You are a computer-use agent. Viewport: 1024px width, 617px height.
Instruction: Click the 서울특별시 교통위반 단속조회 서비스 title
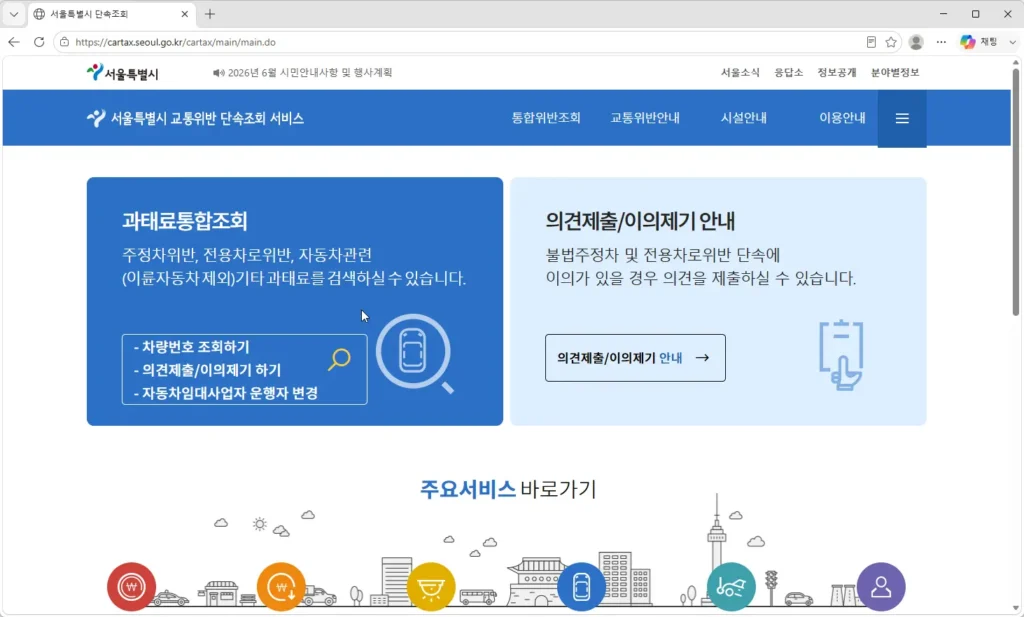coord(207,118)
